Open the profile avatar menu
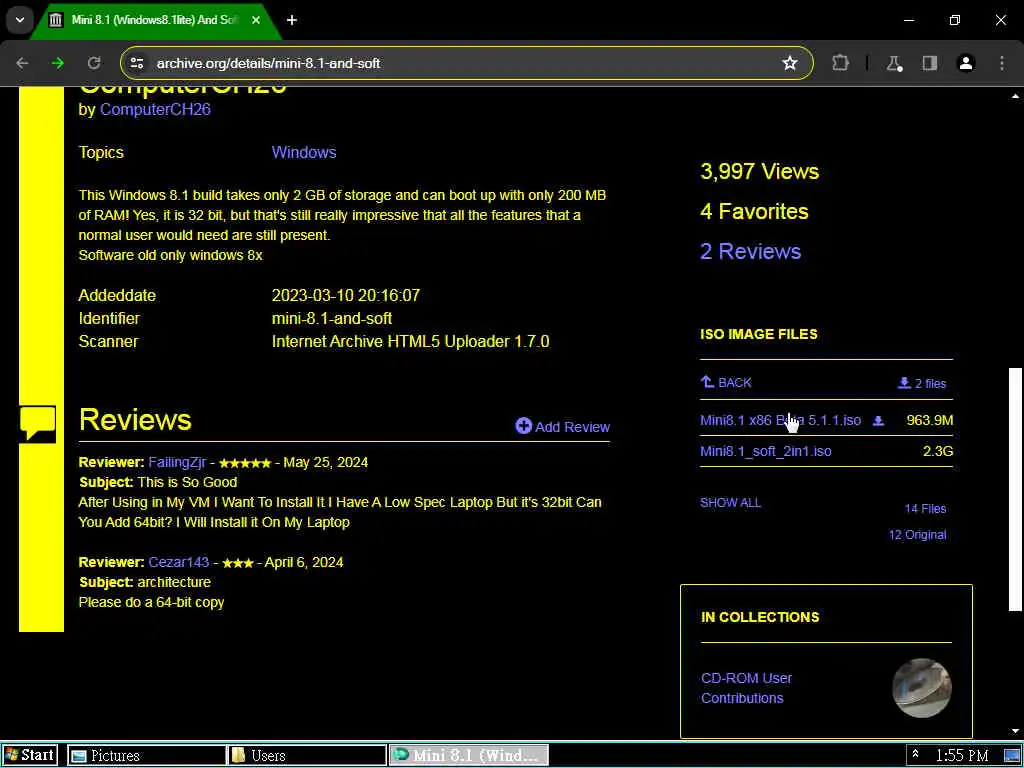Viewport: 1024px width, 768px height. (x=966, y=63)
